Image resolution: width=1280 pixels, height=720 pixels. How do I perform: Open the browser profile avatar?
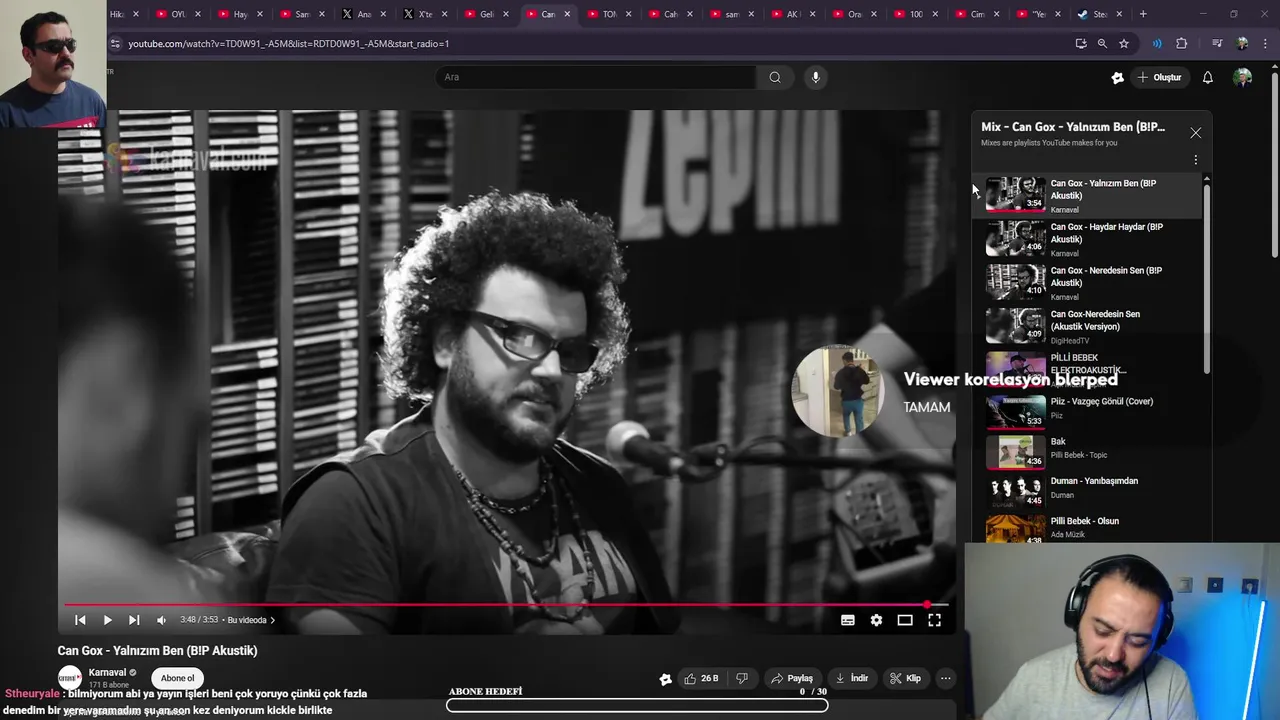tap(1243, 44)
